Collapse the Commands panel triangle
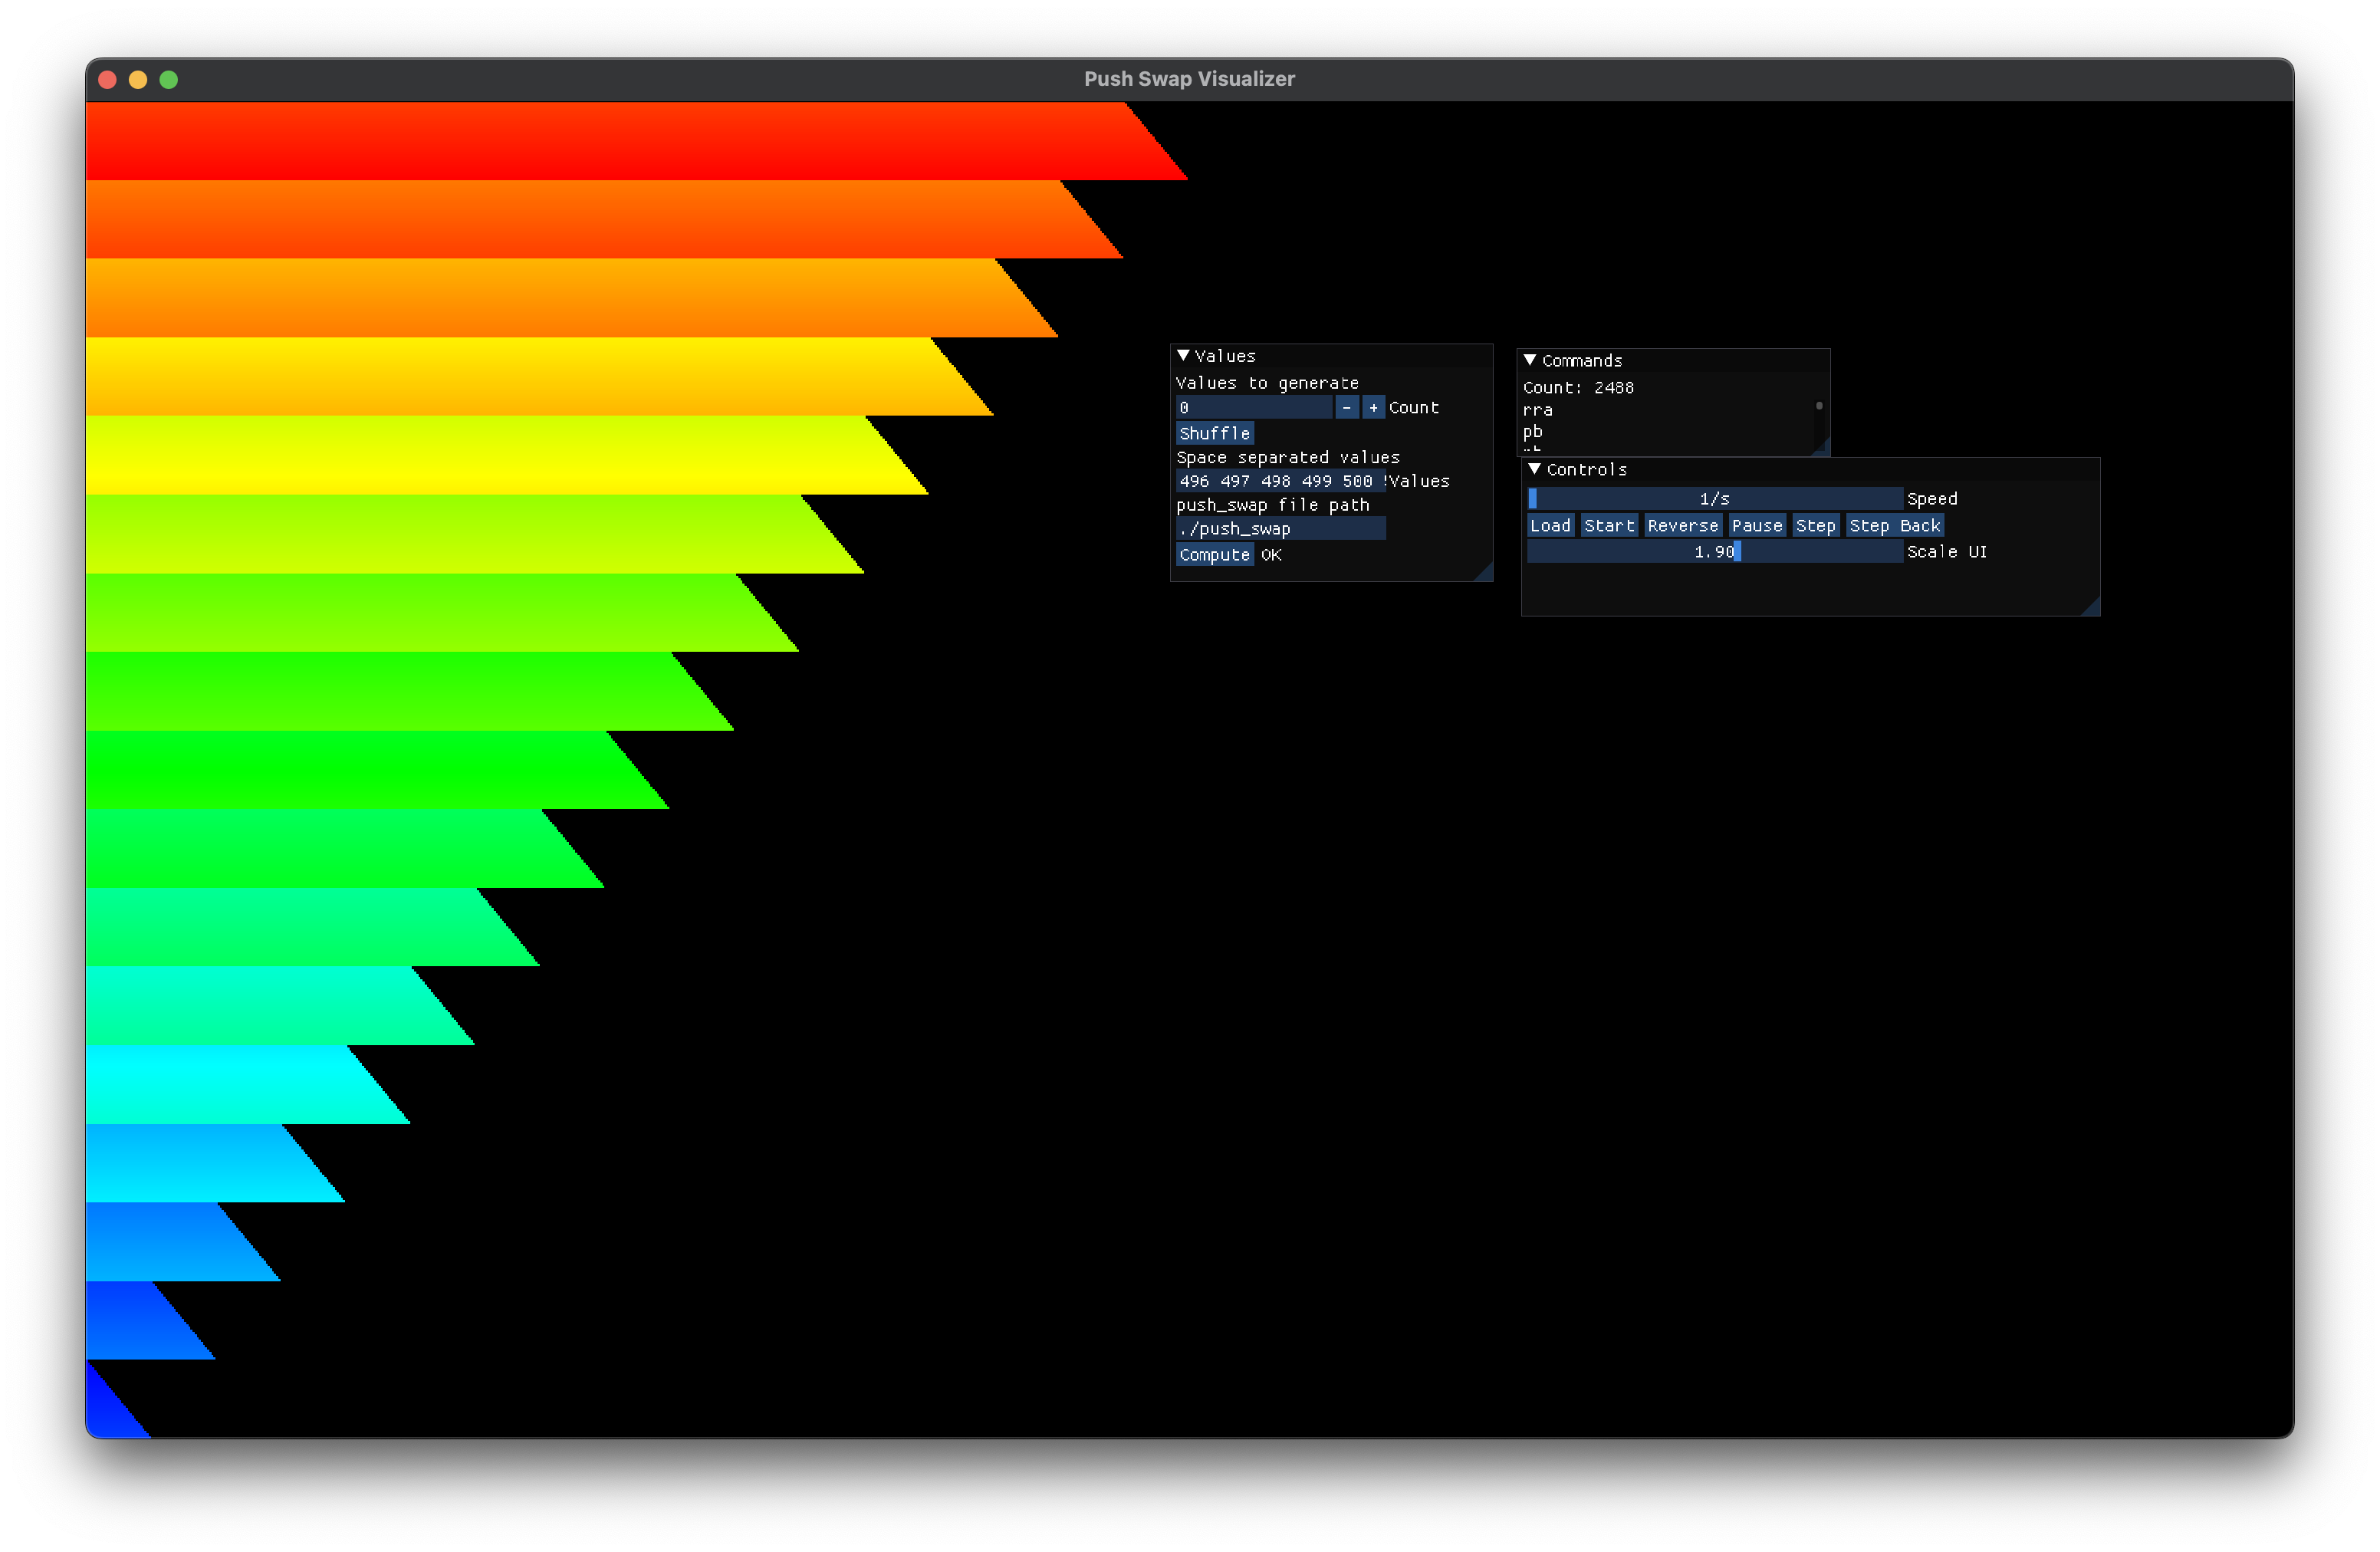 [1530, 360]
